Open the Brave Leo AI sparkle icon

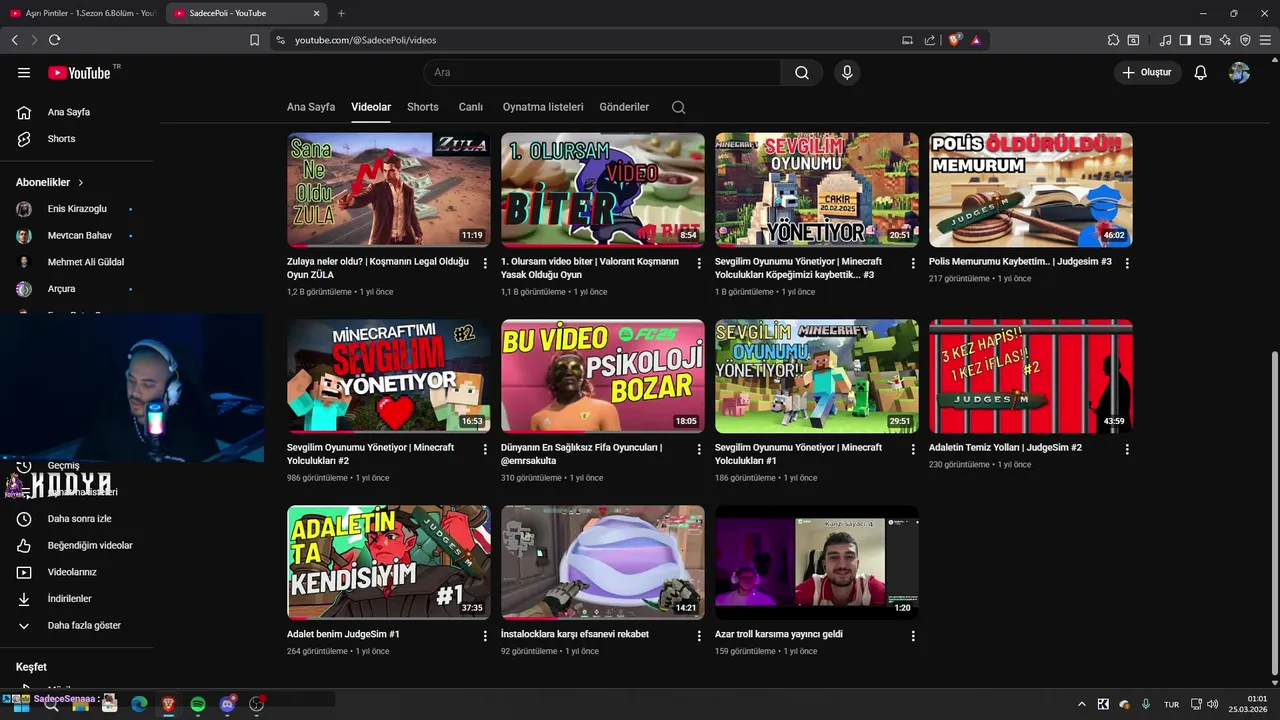click(1225, 40)
